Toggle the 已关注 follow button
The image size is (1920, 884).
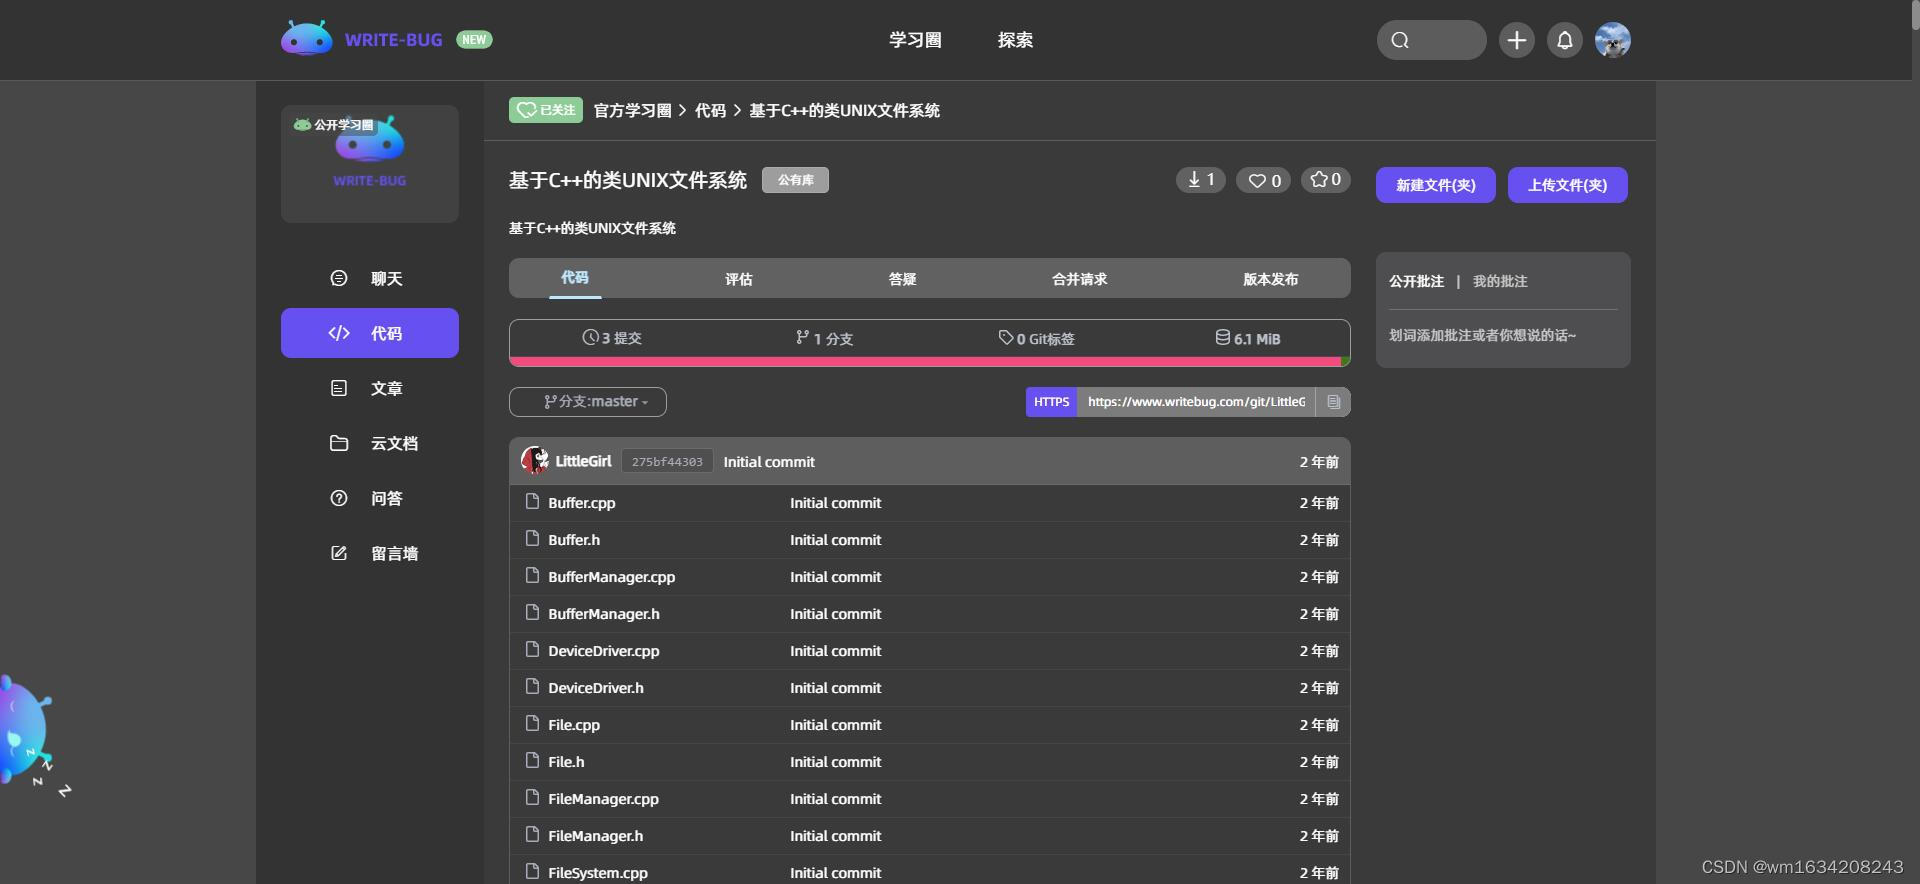[x=546, y=110]
